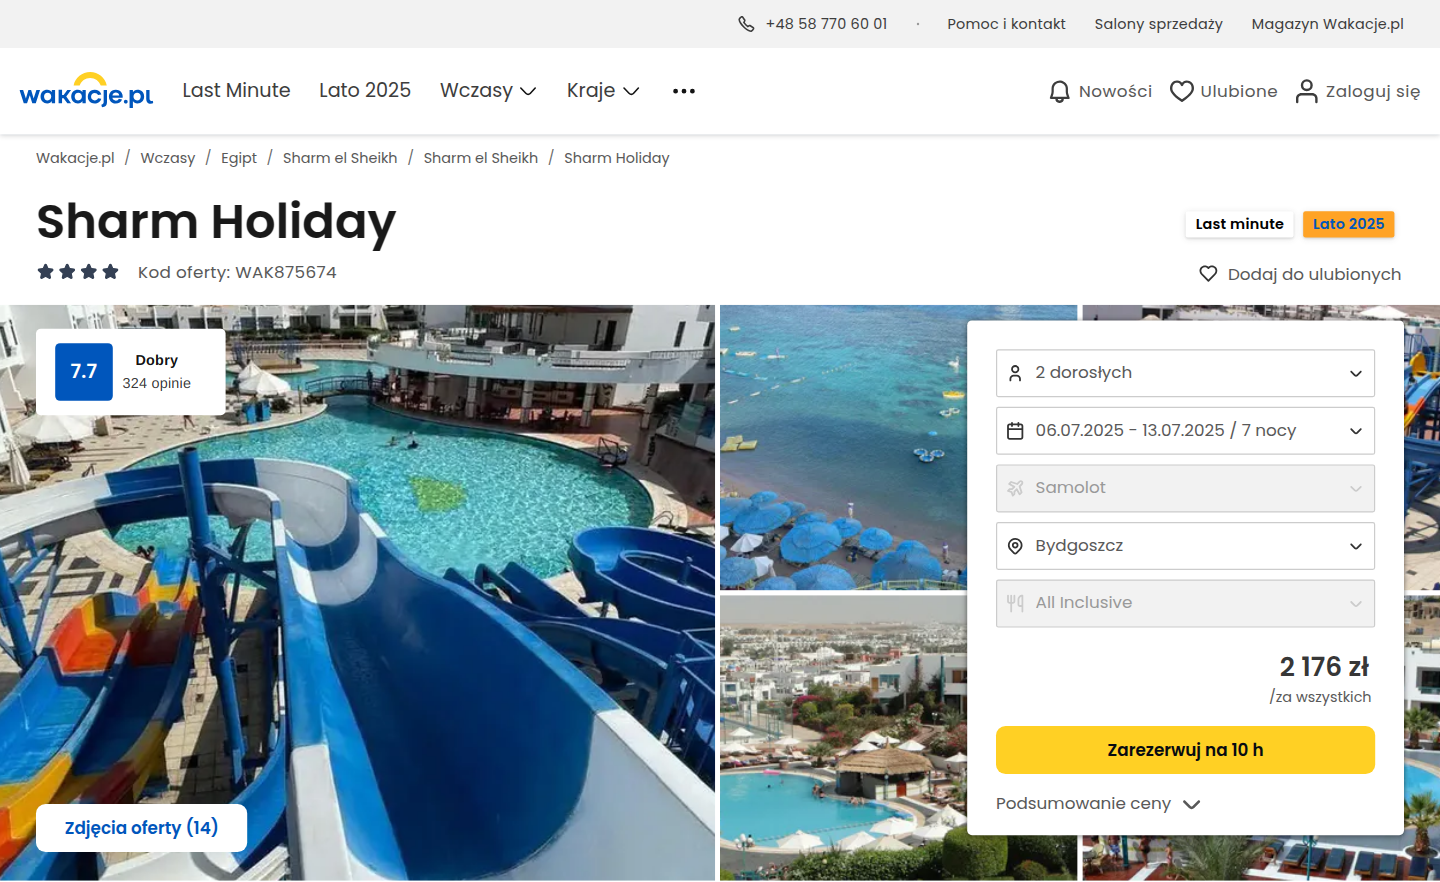This screenshot has width=1440, height=882.
Task: Open the Kraje menu
Action: tap(603, 91)
